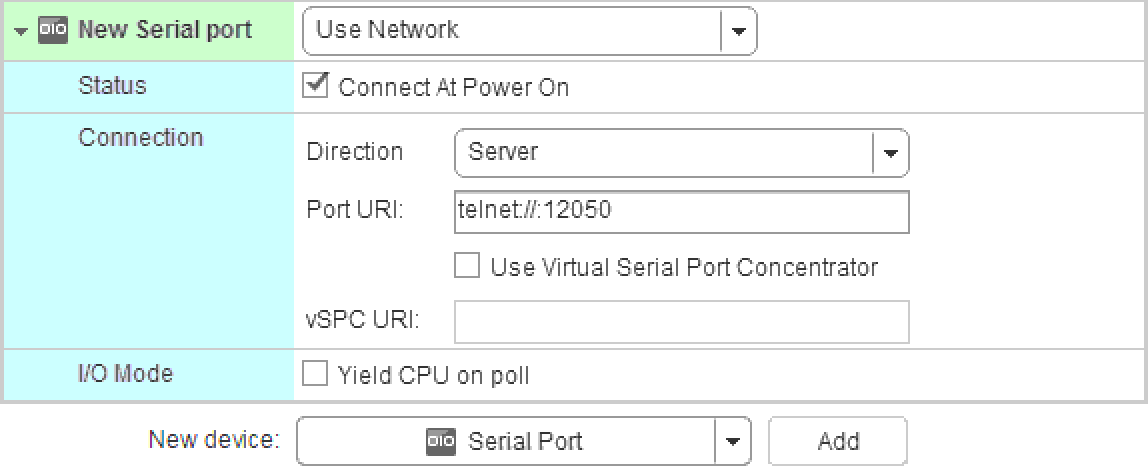Click the vSPC URI text field

pos(681,321)
